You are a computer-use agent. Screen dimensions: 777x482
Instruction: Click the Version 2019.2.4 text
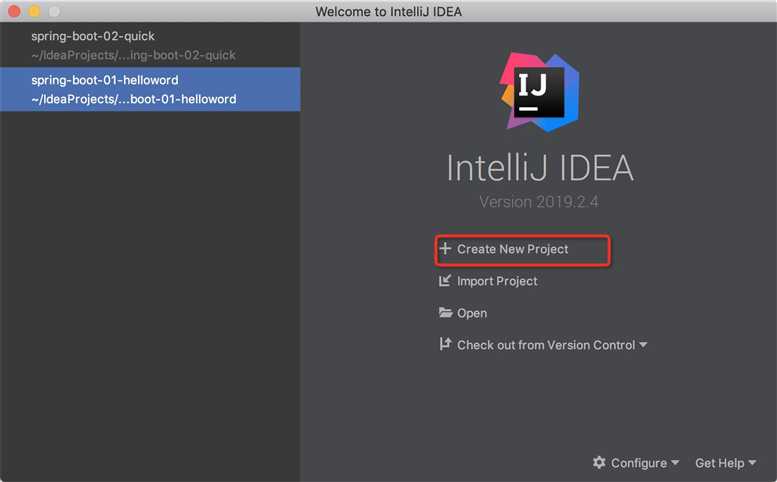pyautogui.click(x=539, y=202)
